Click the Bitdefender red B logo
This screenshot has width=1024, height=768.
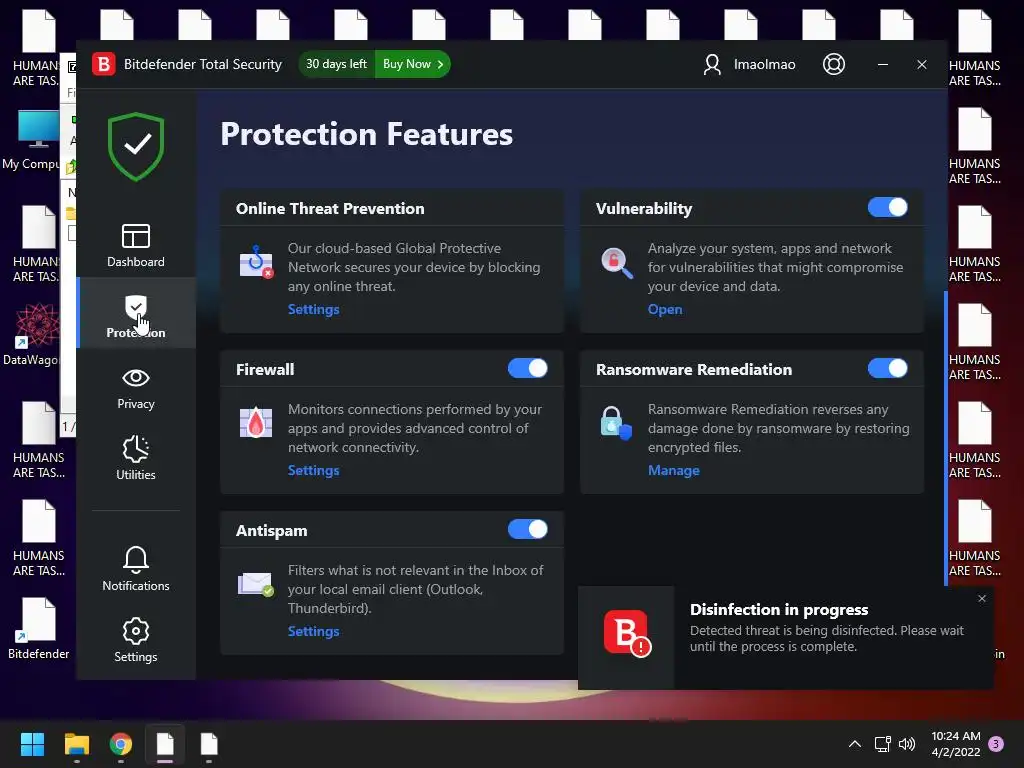(x=104, y=64)
